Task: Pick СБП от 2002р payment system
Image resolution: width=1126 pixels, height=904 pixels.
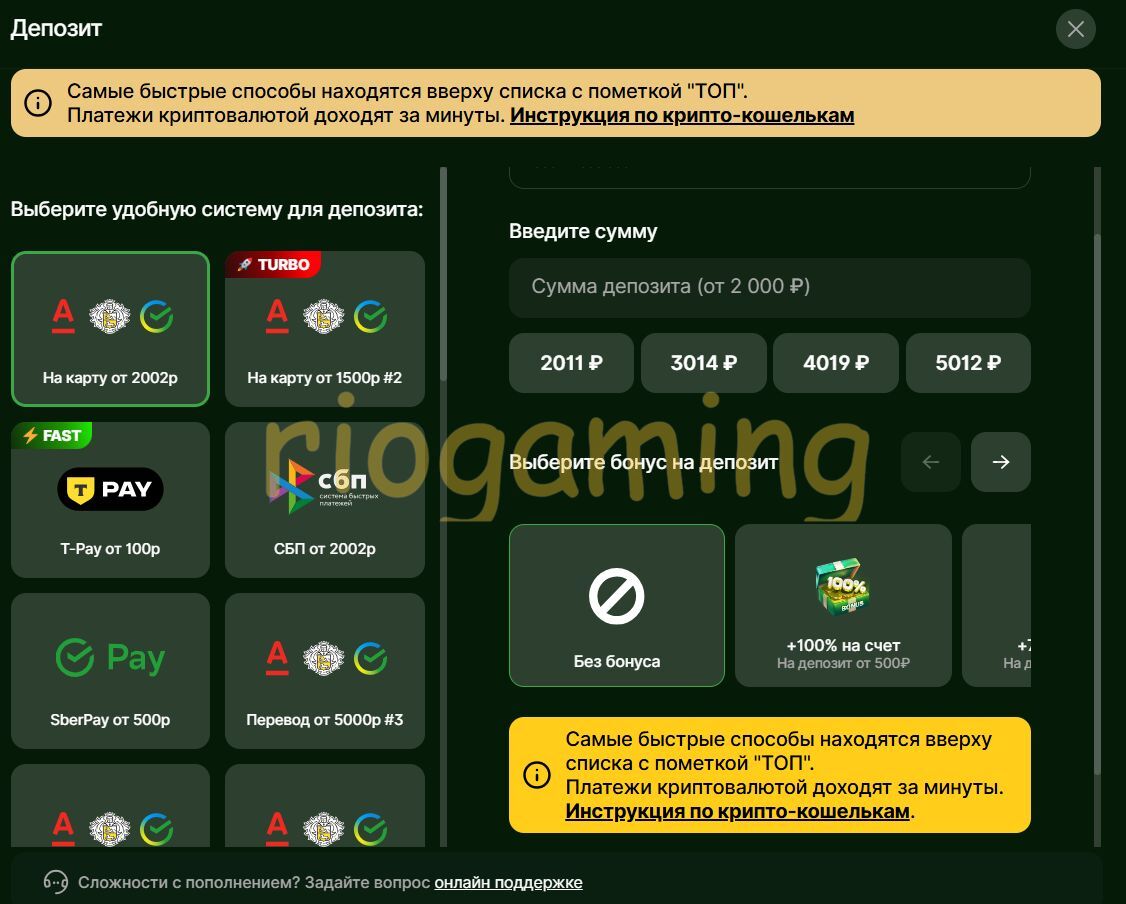Action: tap(325, 500)
